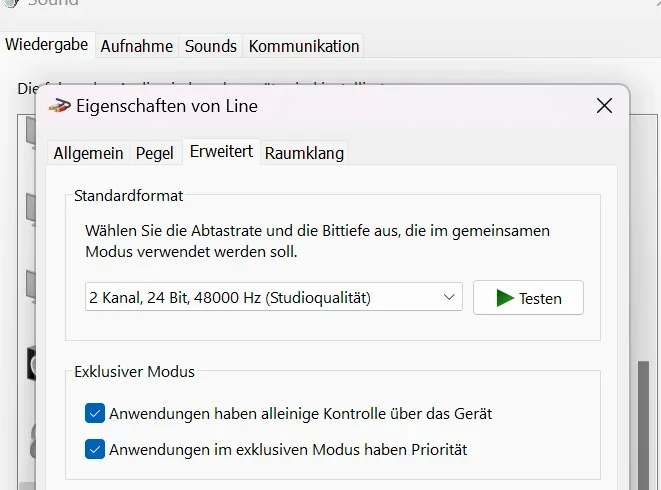
Task: Select the Erweitert tab
Action: coord(221,152)
